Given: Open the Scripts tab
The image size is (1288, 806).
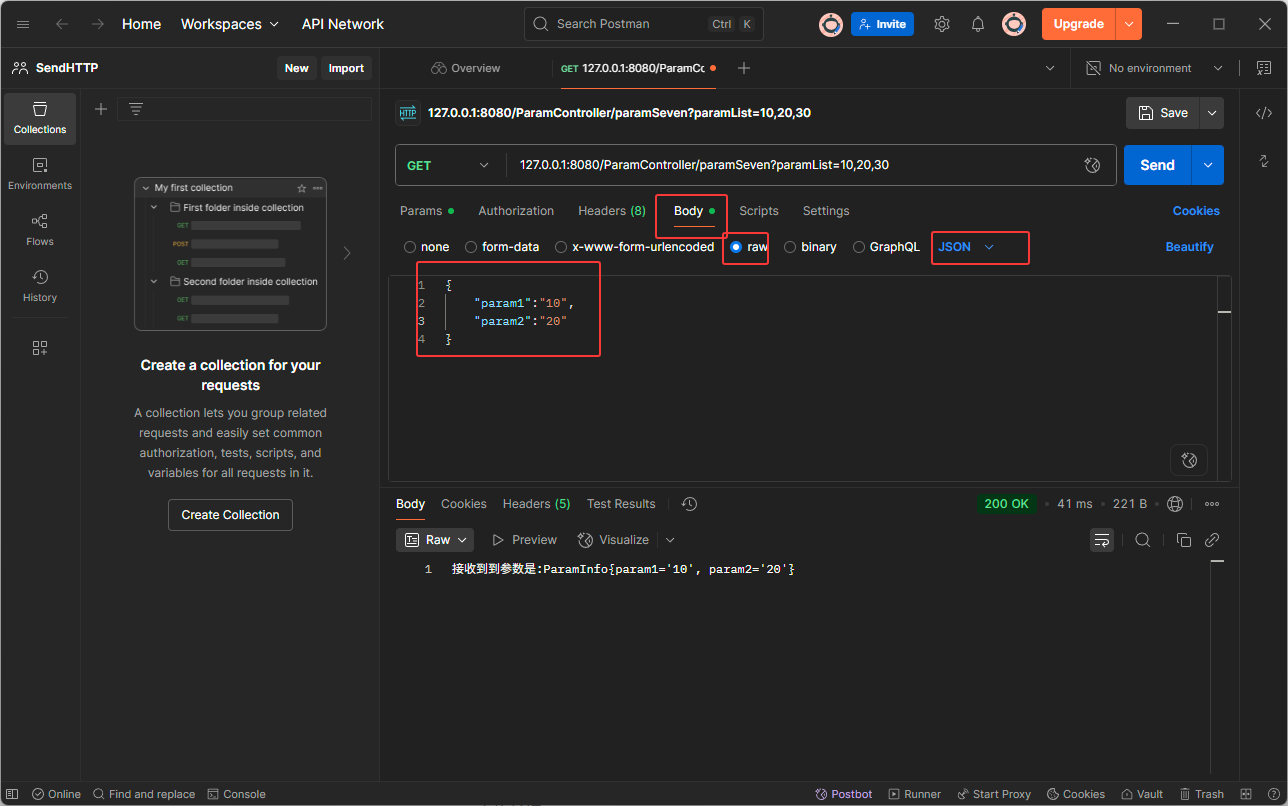Looking at the screenshot, I should [x=759, y=211].
